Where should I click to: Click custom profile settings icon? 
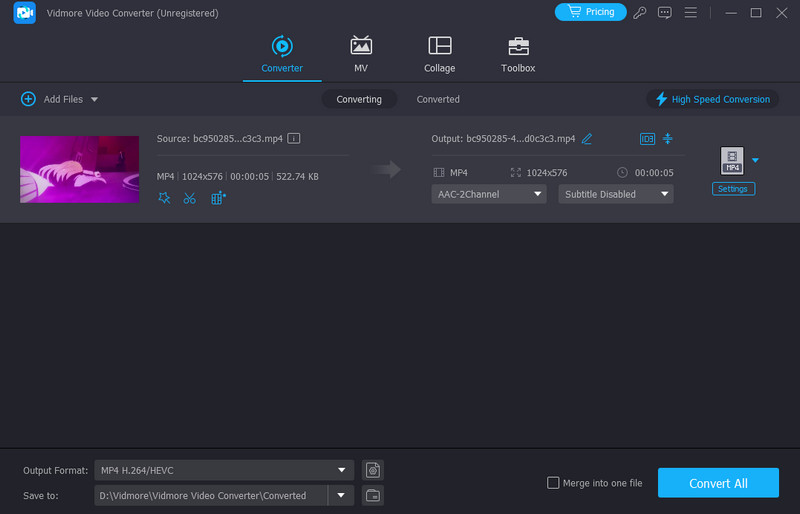click(372, 470)
